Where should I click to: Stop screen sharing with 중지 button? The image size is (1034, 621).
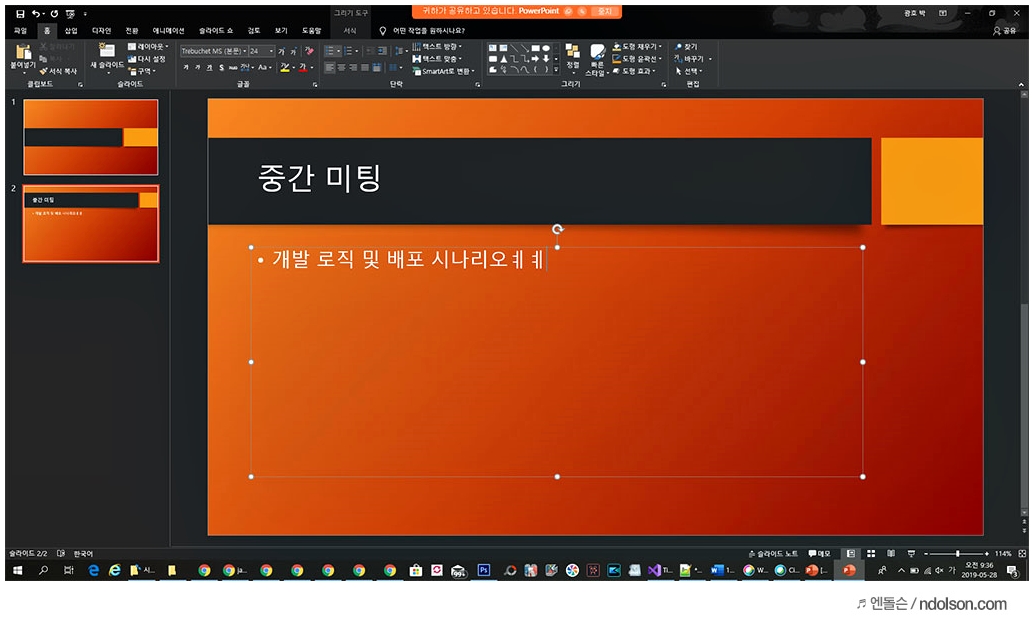(x=605, y=11)
